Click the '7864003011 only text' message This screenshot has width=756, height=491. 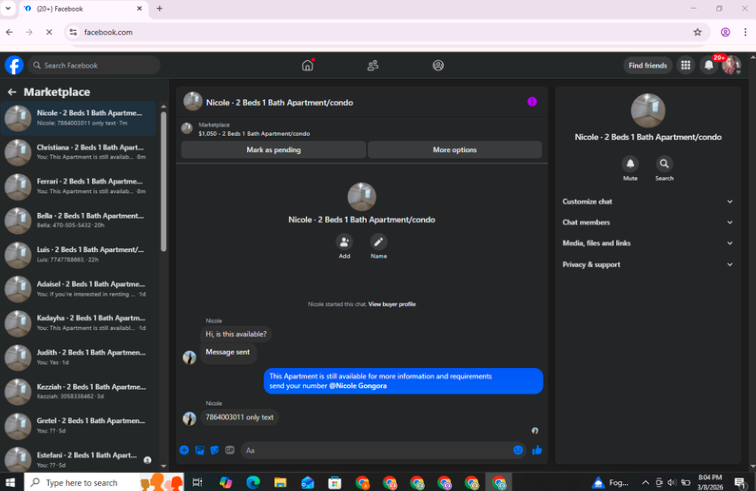239,417
